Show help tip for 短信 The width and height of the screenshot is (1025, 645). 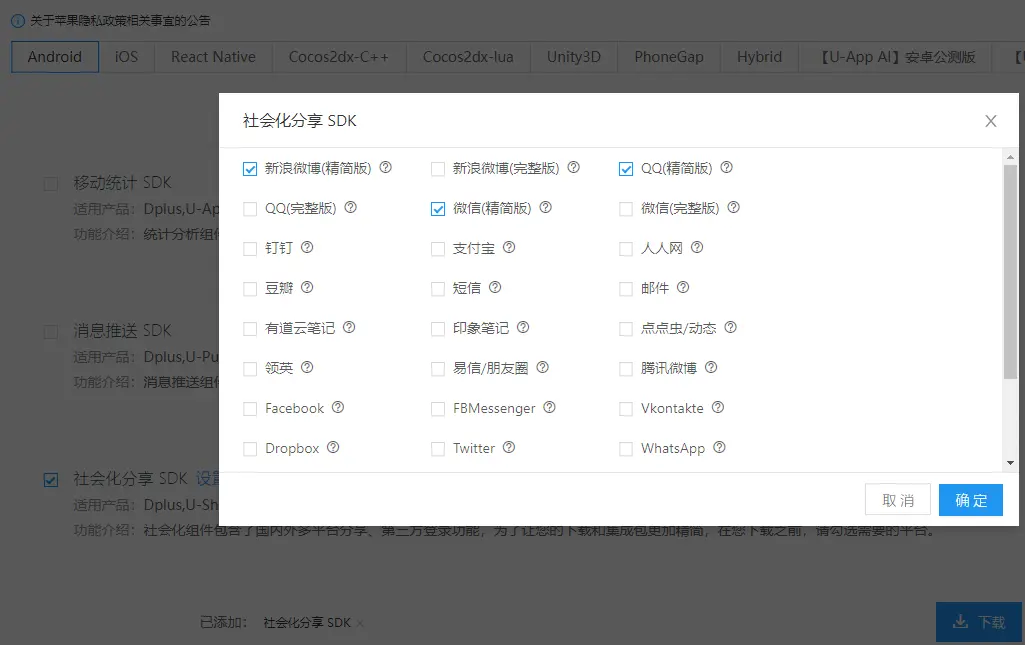(x=495, y=287)
